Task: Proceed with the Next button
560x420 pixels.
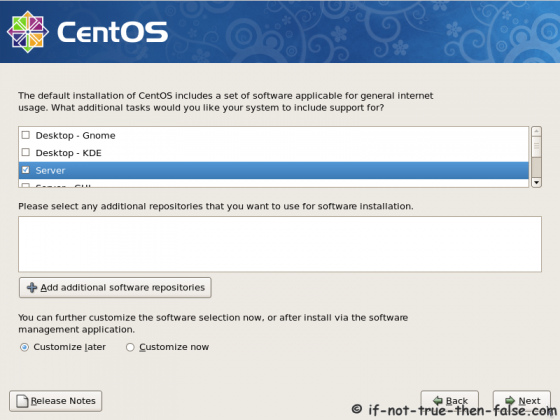Action: (x=522, y=401)
